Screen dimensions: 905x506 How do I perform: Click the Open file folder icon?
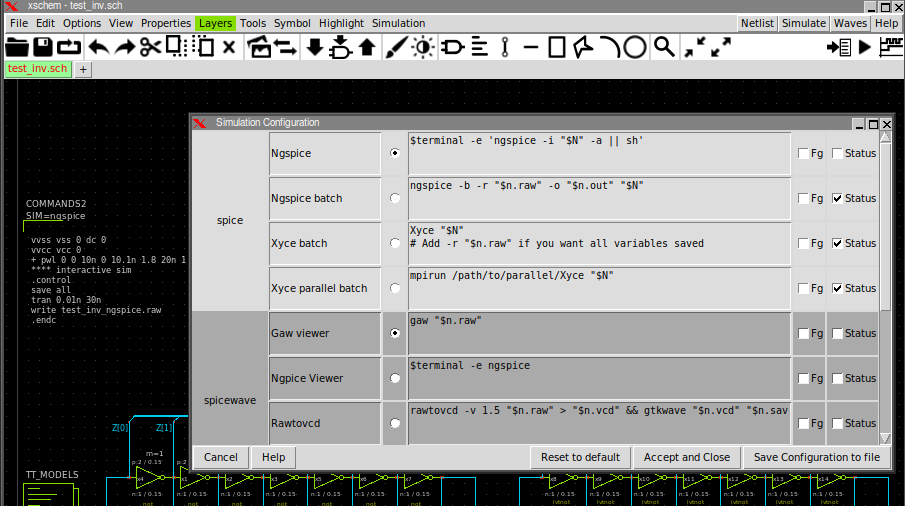point(17,46)
